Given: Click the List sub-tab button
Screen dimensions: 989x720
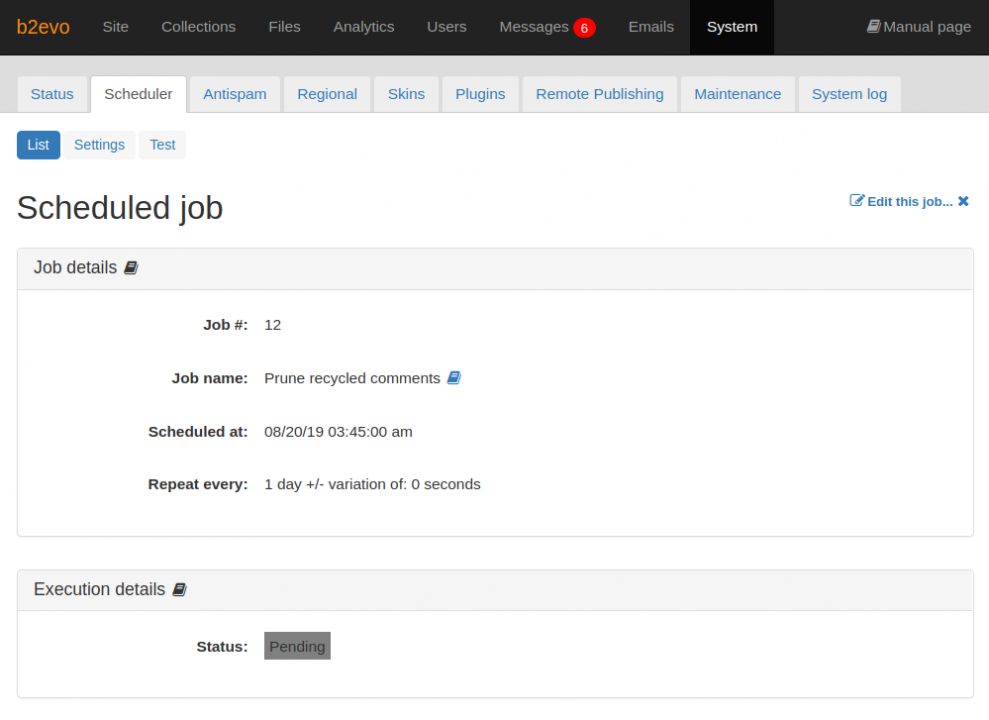Looking at the screenshot, I should (x=38, y=145).
